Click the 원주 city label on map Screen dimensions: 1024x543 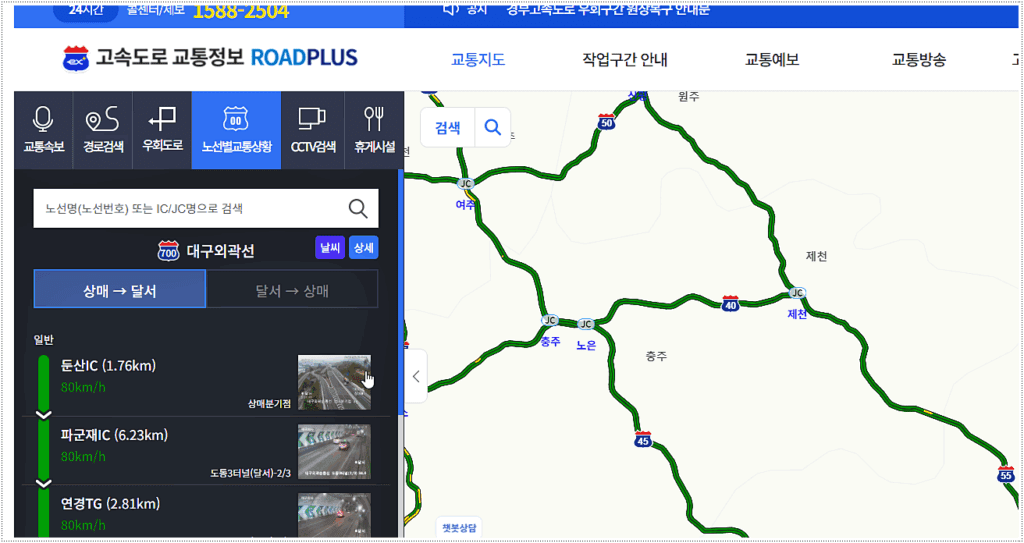[x=689, y=97]
